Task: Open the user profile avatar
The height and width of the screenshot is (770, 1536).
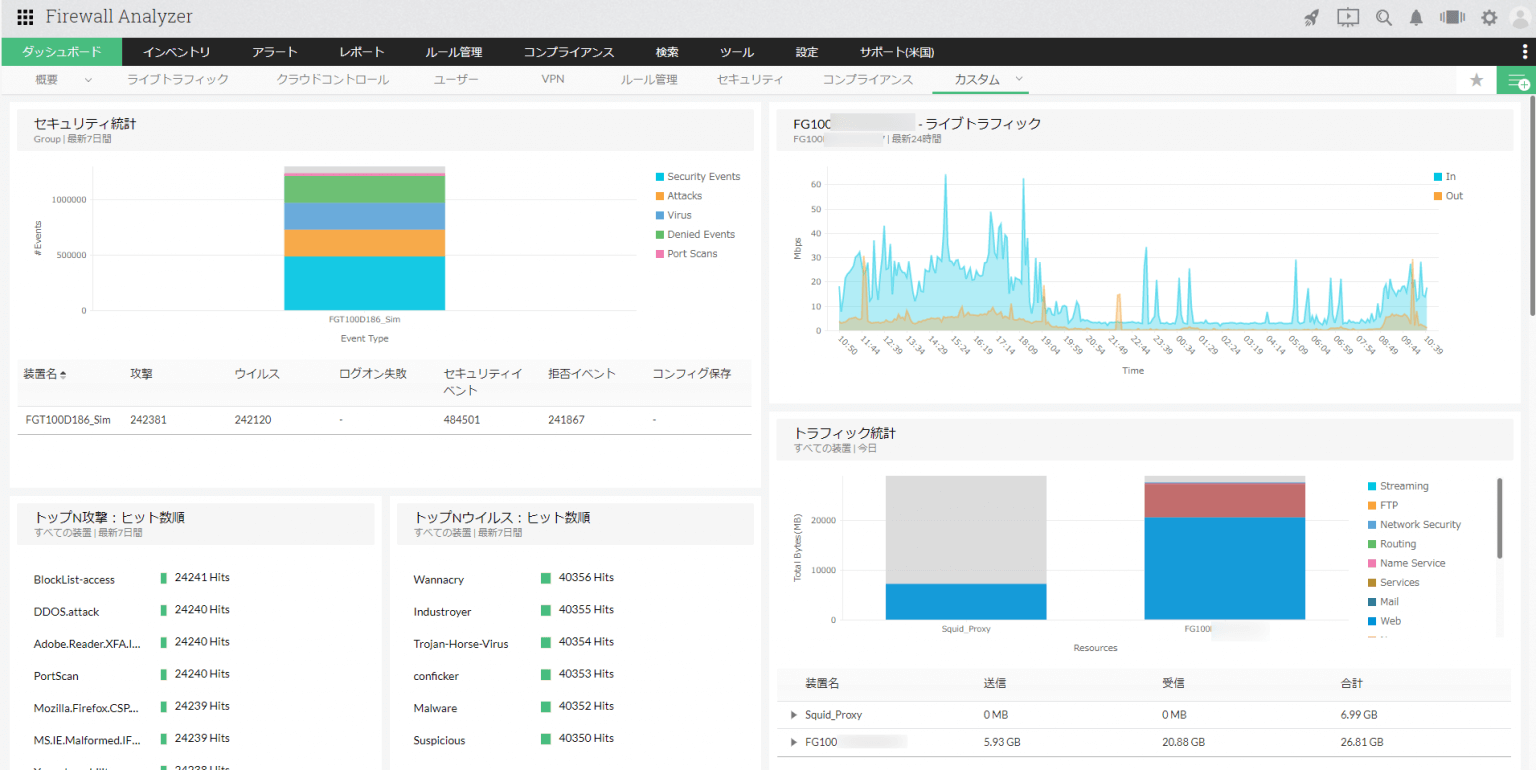Action: click(1520, 17)
